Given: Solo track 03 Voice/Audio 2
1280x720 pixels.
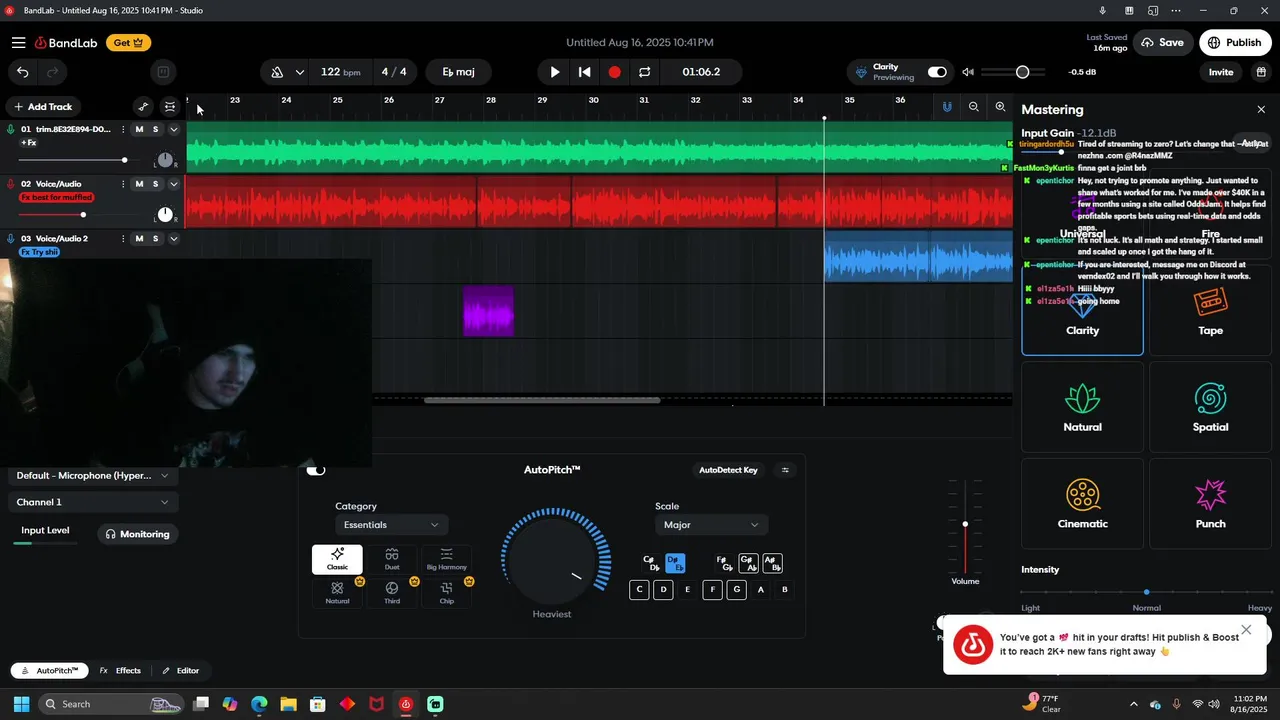Looking at the screenshot, I should click(x=155, y=239).
